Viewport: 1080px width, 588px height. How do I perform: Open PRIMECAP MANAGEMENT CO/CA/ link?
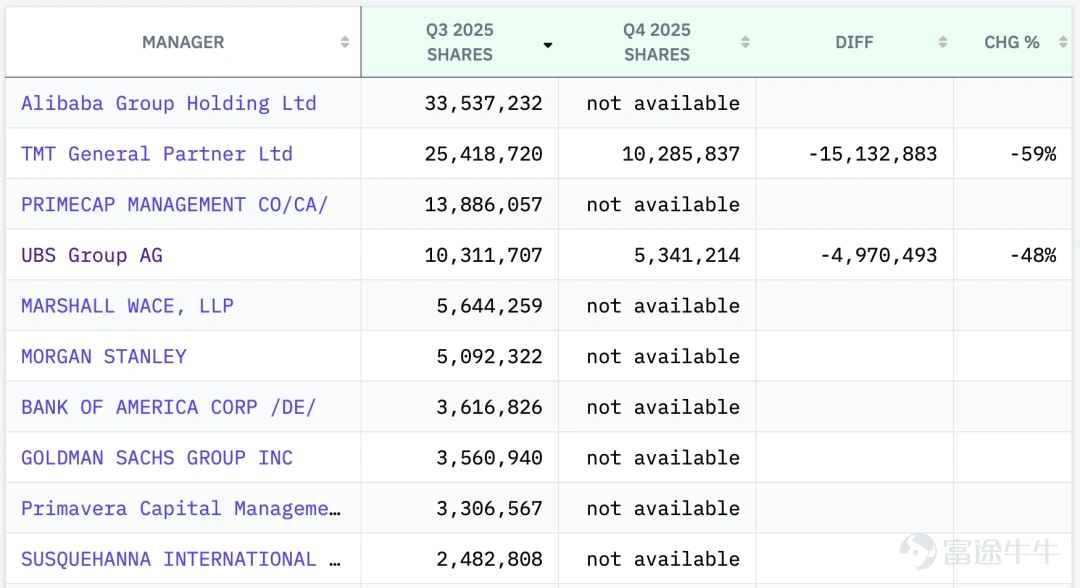click(174, 204)
